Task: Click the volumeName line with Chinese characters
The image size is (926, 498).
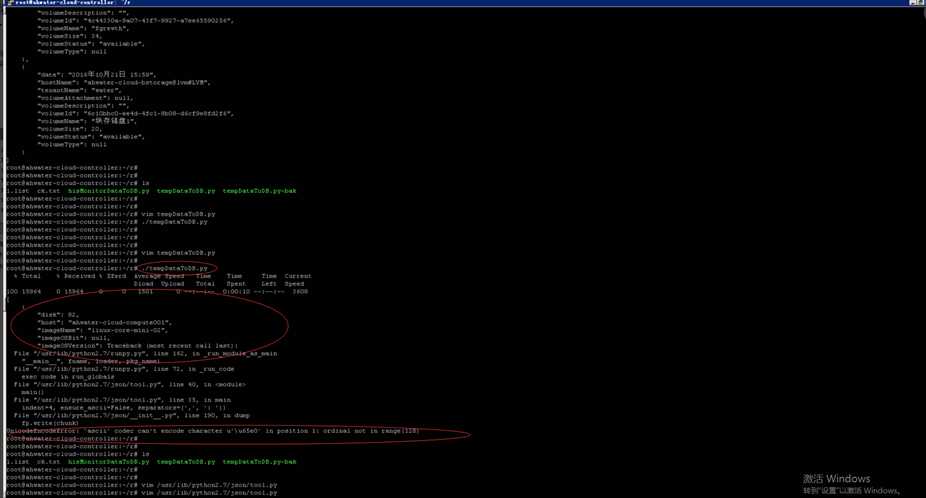Action: tap(87, 121)
